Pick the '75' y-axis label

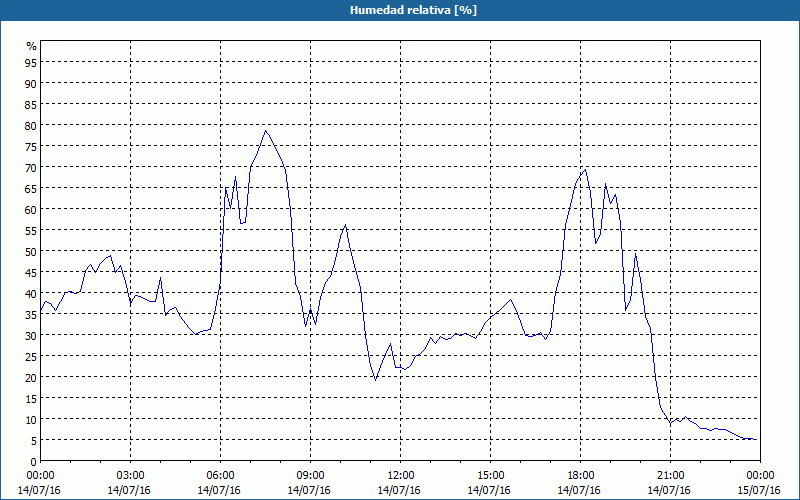[x=31, y=146]
